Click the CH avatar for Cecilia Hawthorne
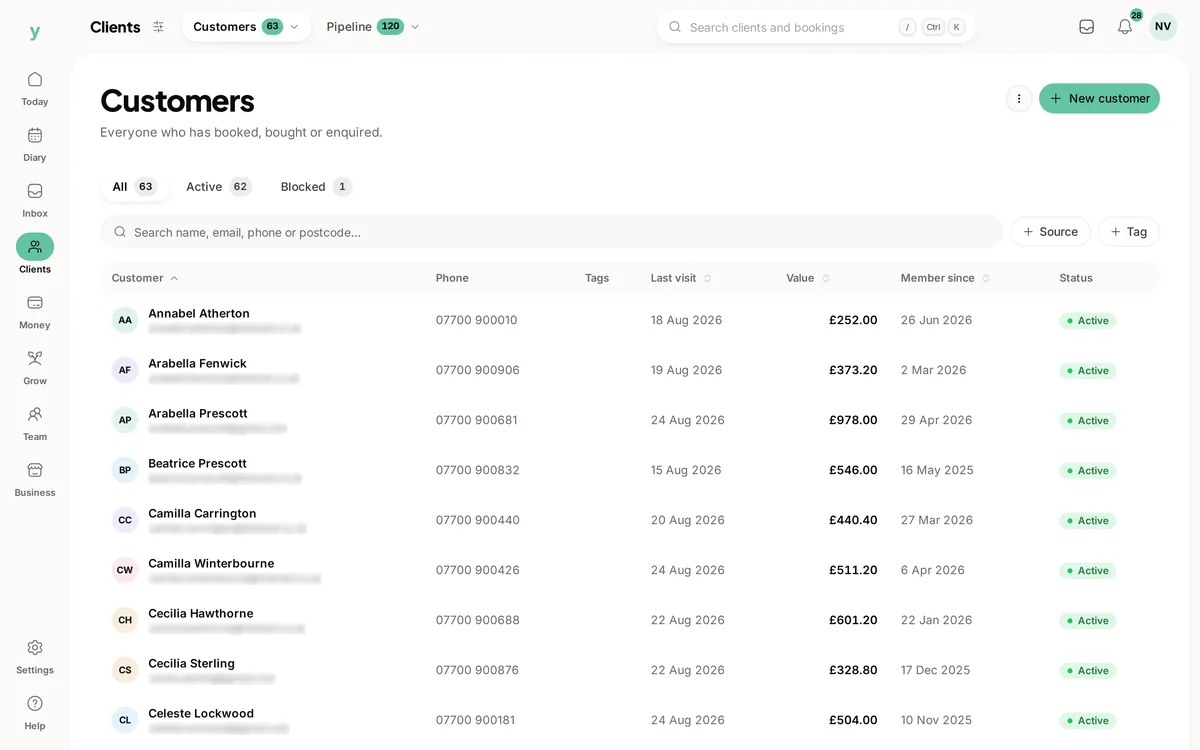The height and width of the screenshot is (750, 1200). click(125, 620)
